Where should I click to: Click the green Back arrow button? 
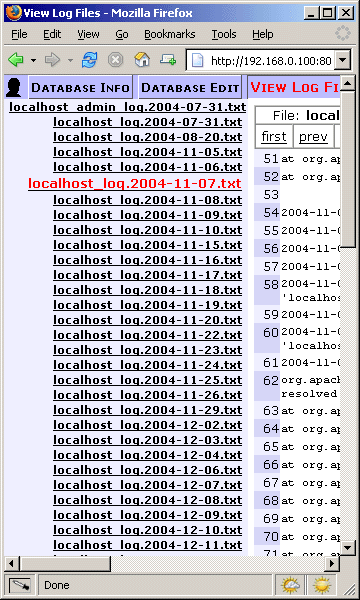(x=16, y=60)
